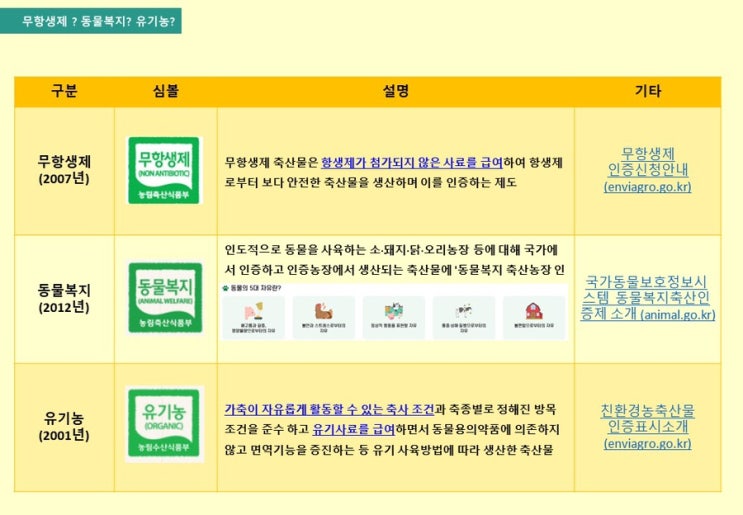This screenshot has height=515, width=743.
Task: Click the brown hen stress-freedom icon
Action: click(x=324, y=311)
